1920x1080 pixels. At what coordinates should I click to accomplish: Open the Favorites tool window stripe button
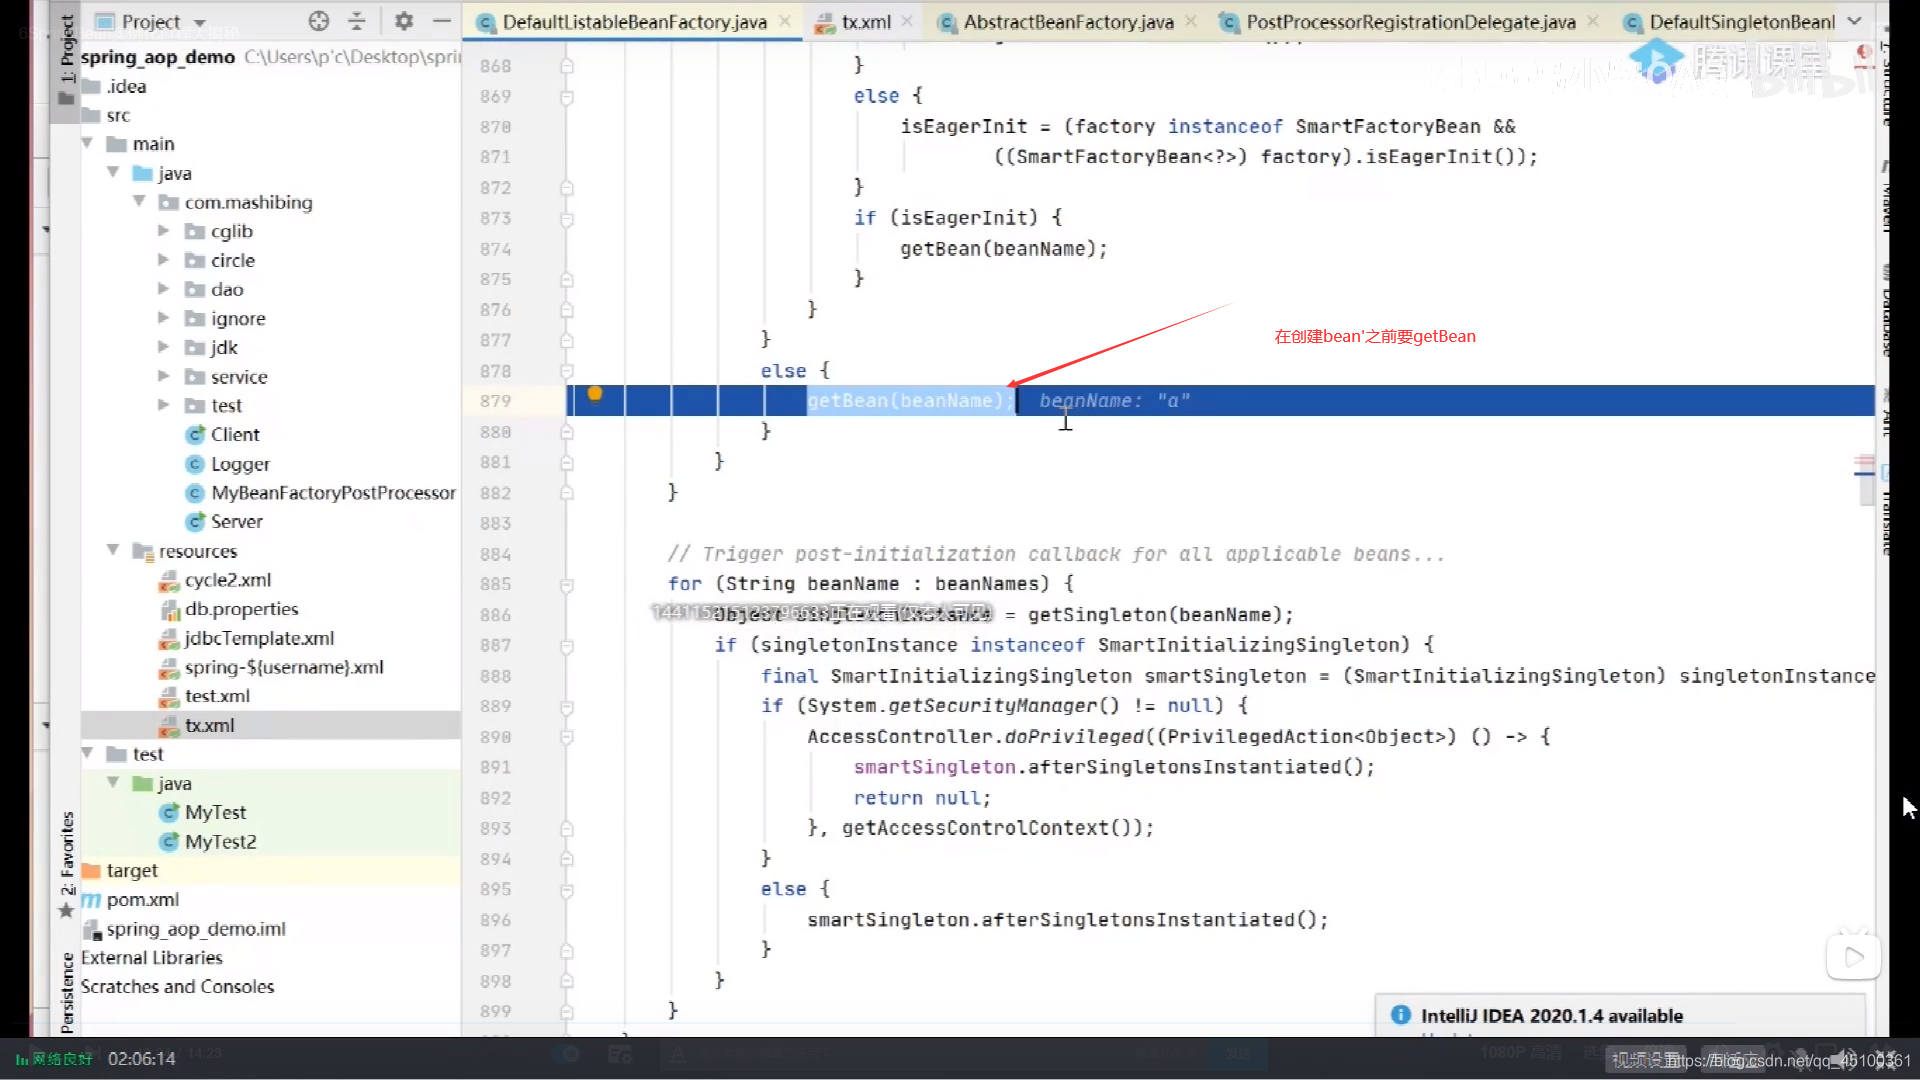[x=66, y=864]
